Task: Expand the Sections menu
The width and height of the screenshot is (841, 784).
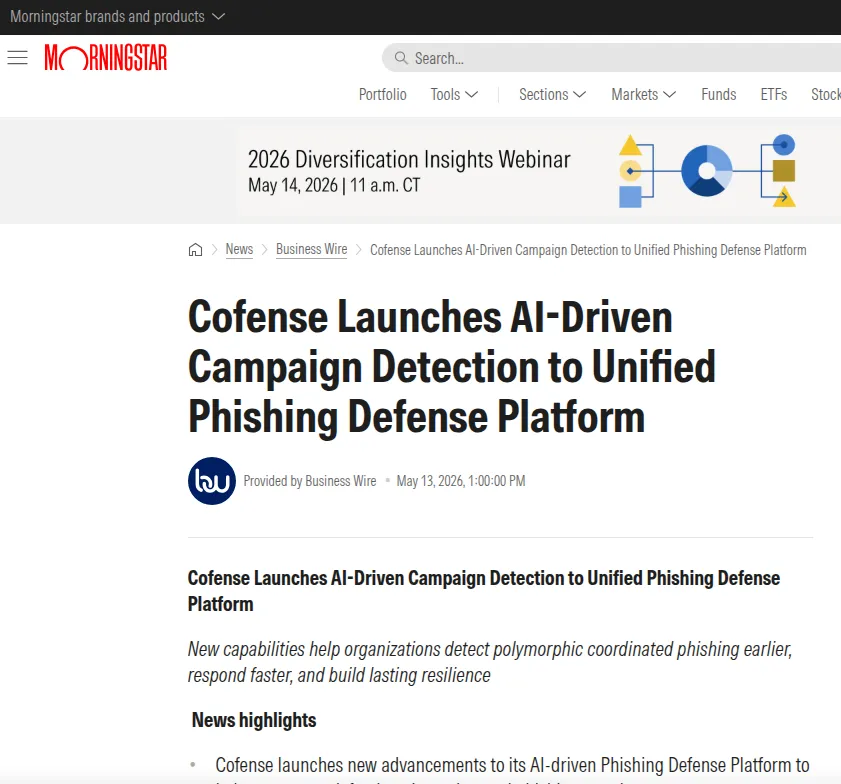Action: click(552, 94)
